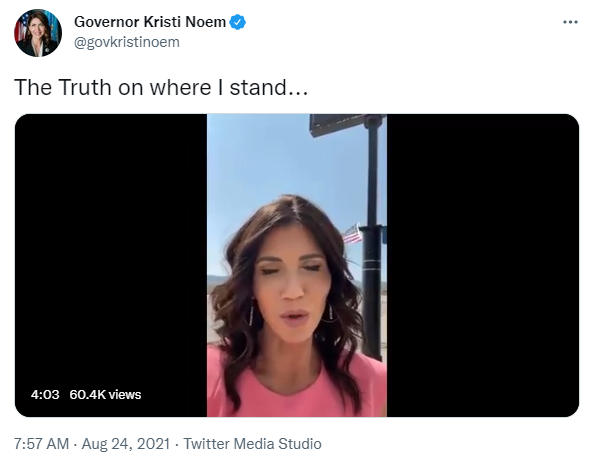
Task: Click the word "Truth" in the tweet
Action: (x=85, y=87)
